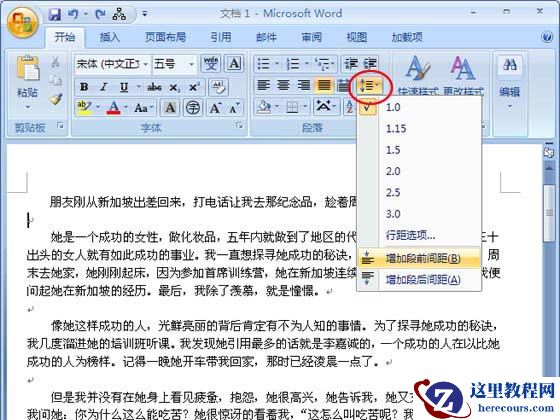Open the 剪贴板 dialog launcher
The image size is (560, 420).
61,125
